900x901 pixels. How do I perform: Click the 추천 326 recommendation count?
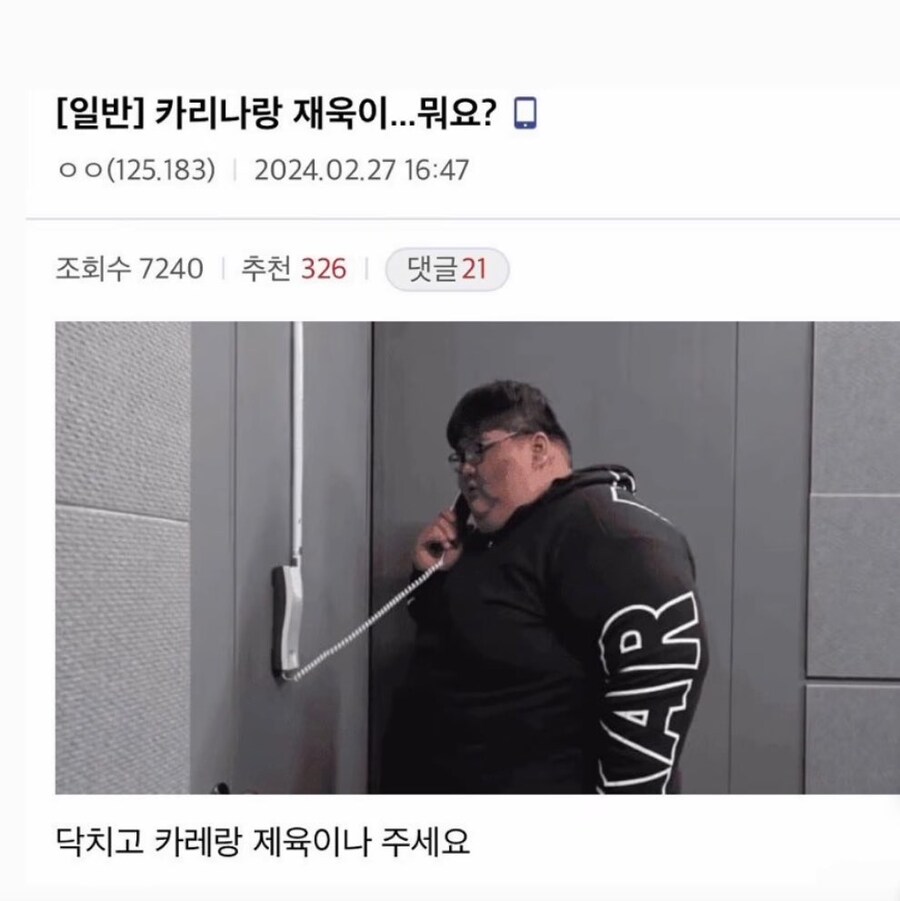click(294, 269)
